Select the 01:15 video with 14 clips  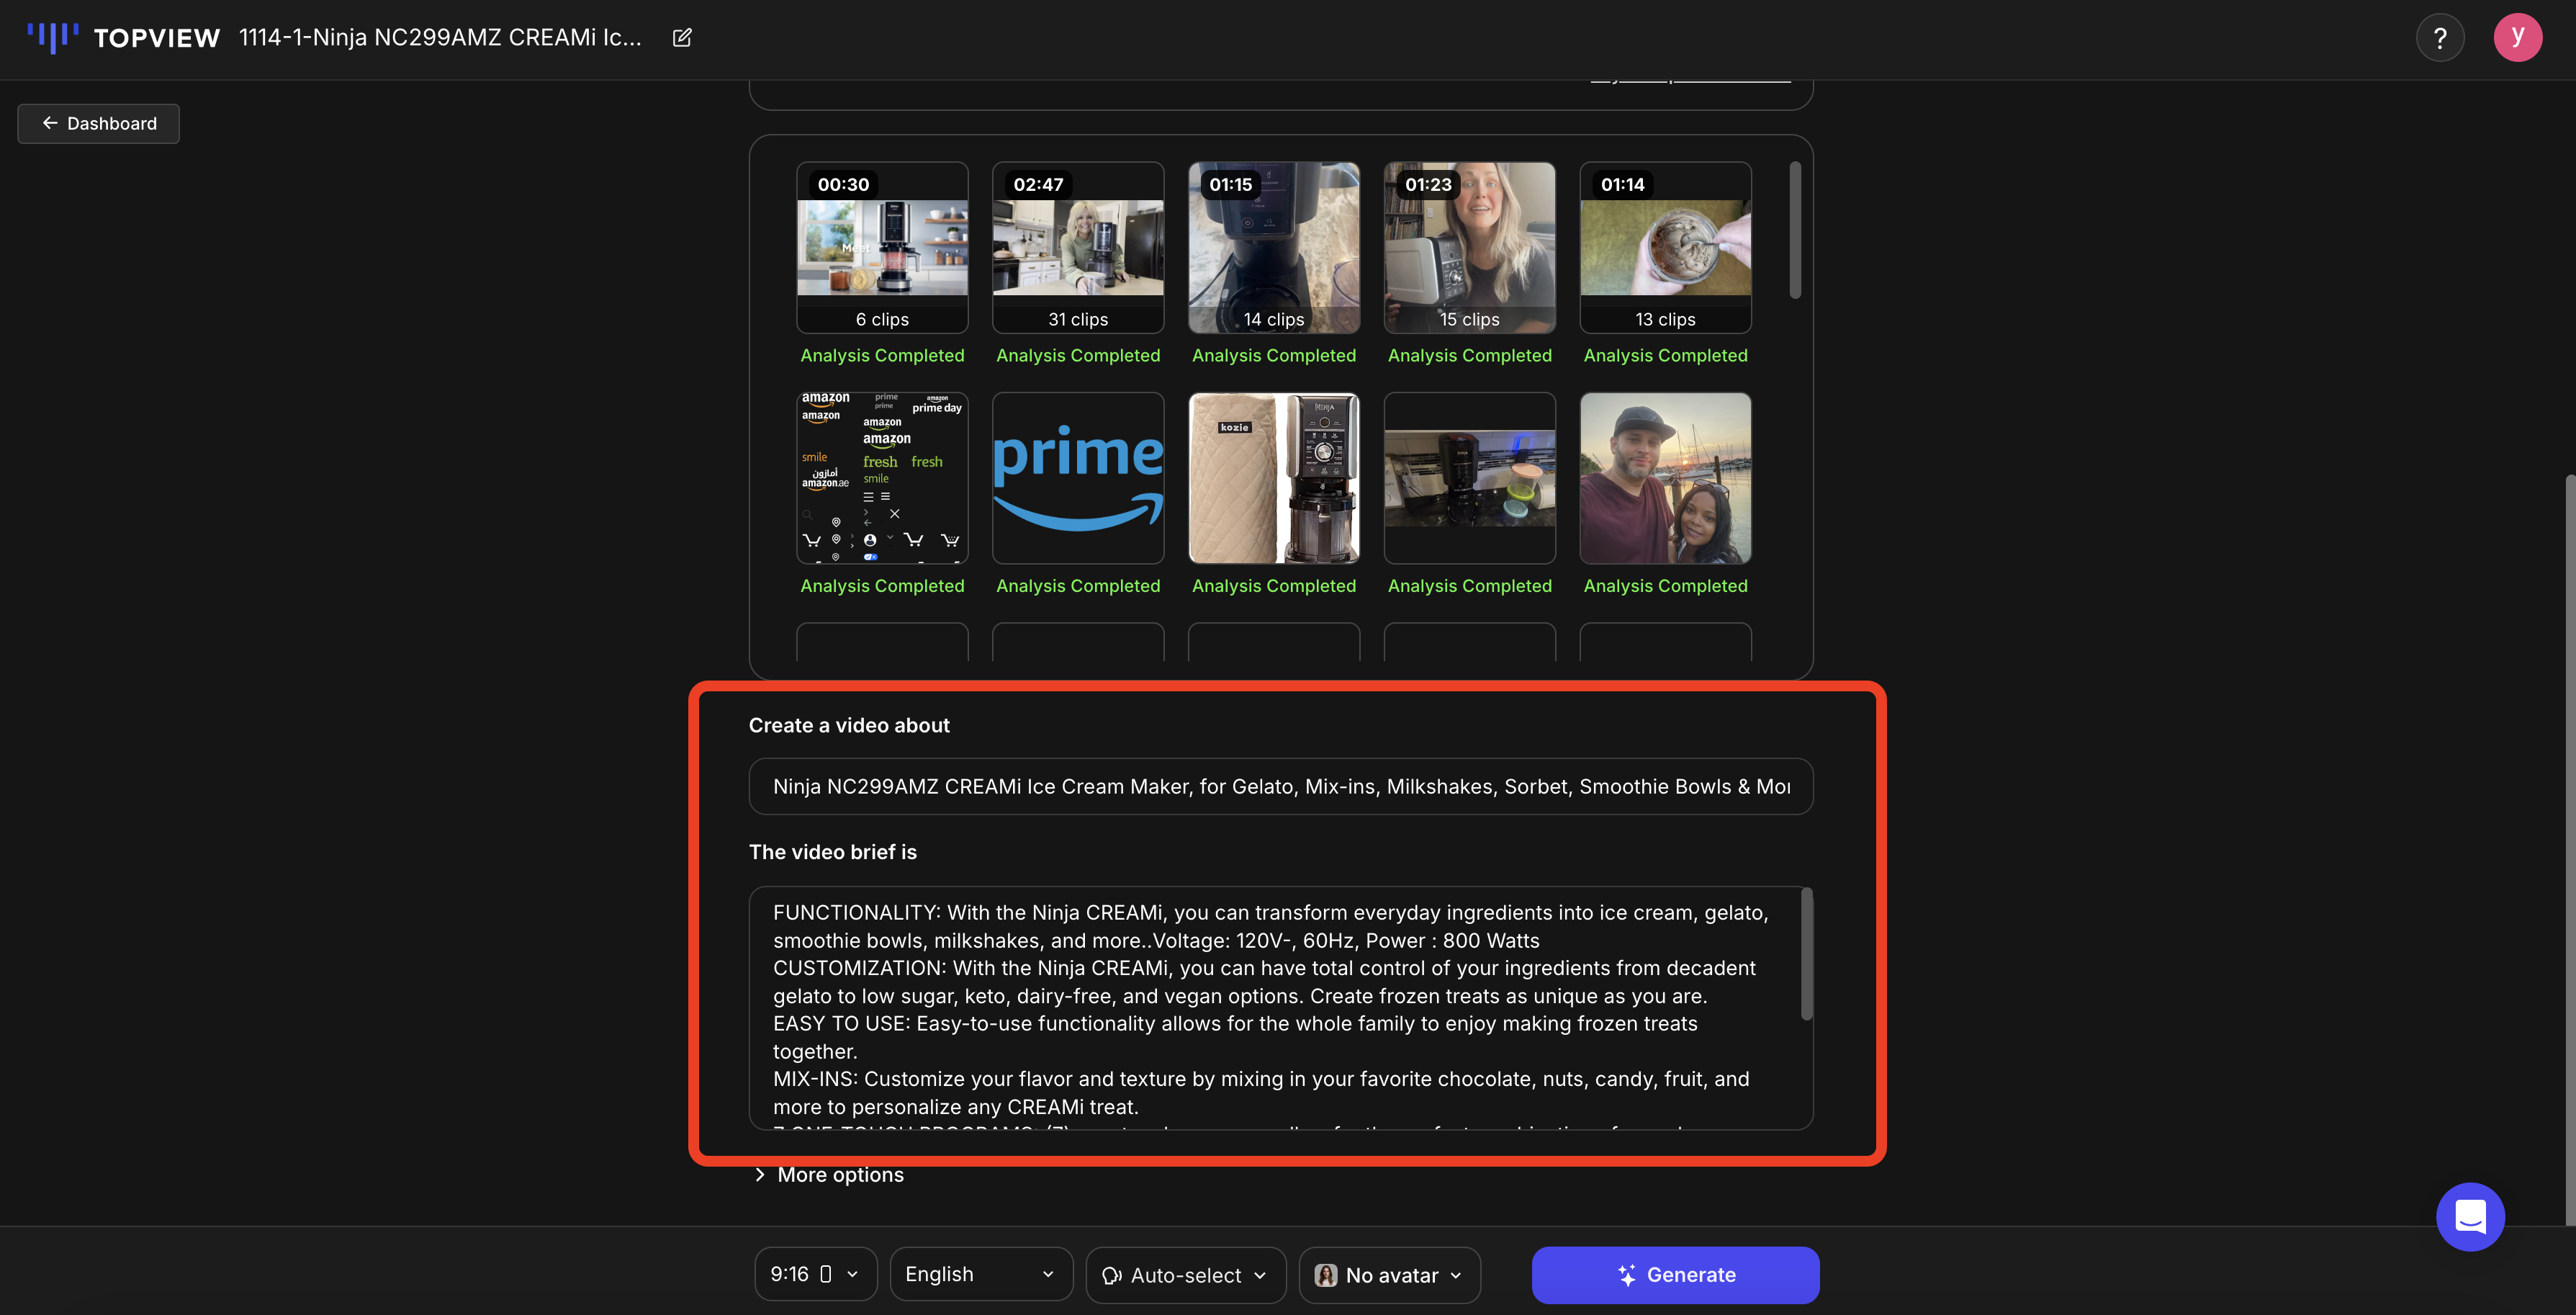1274,247
